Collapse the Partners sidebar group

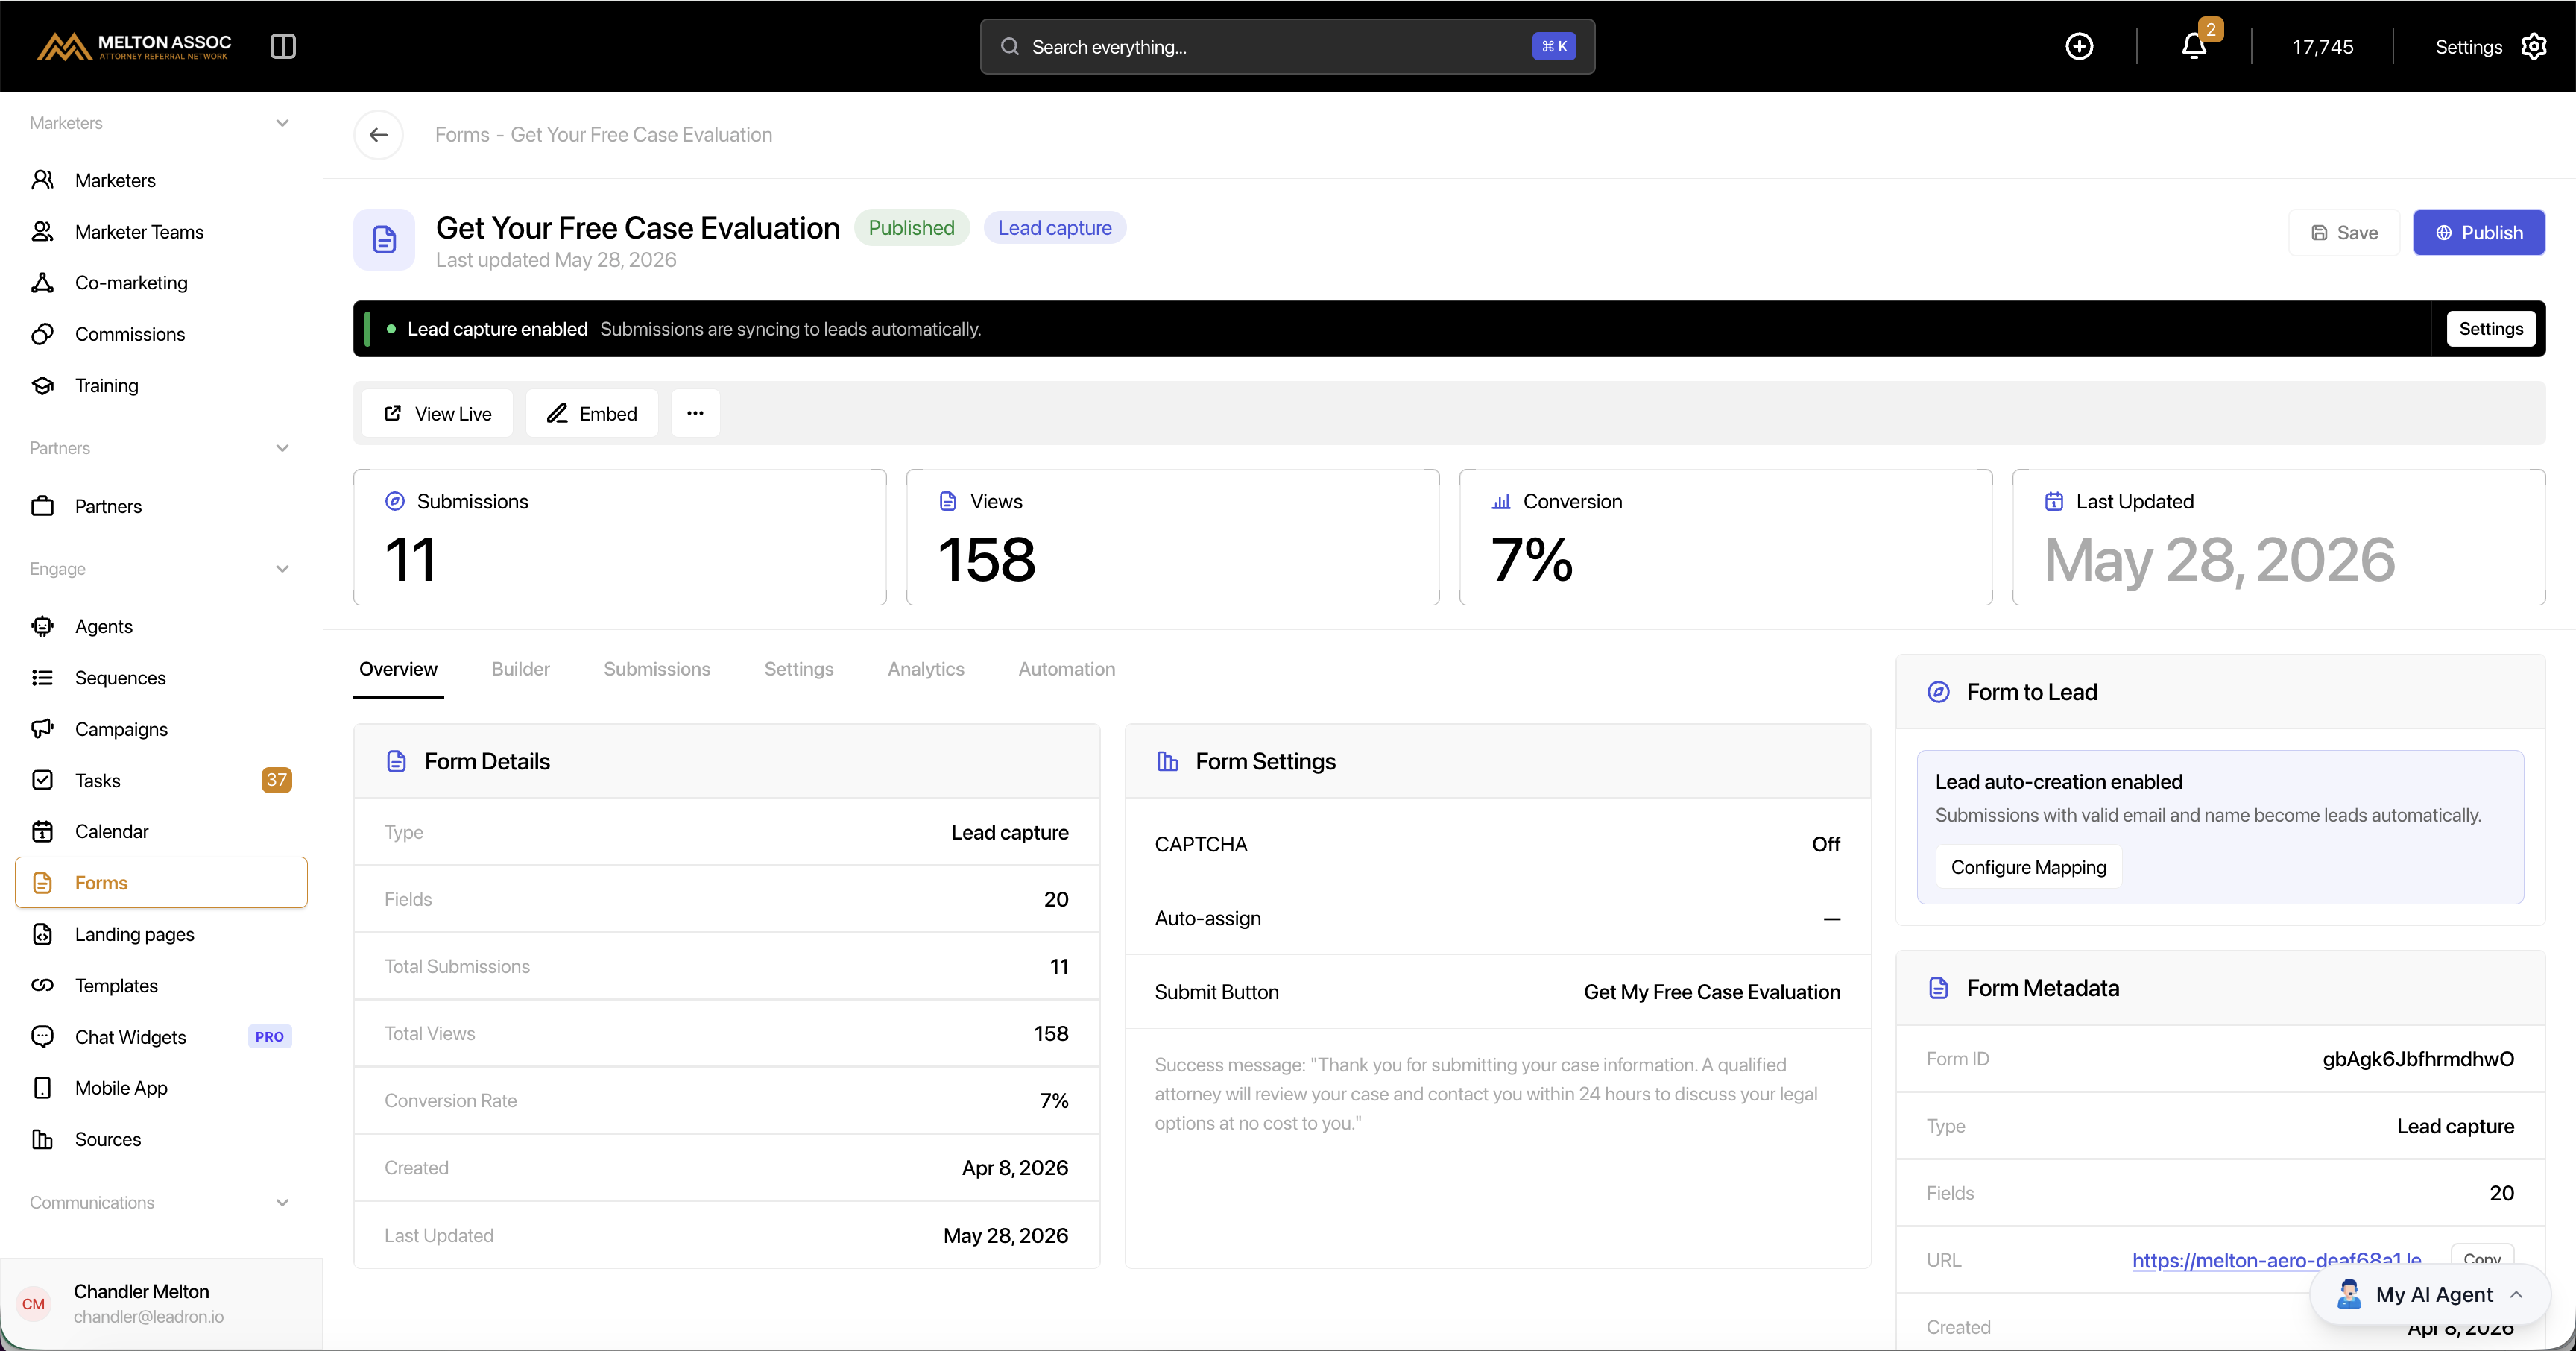coord(282,448)
